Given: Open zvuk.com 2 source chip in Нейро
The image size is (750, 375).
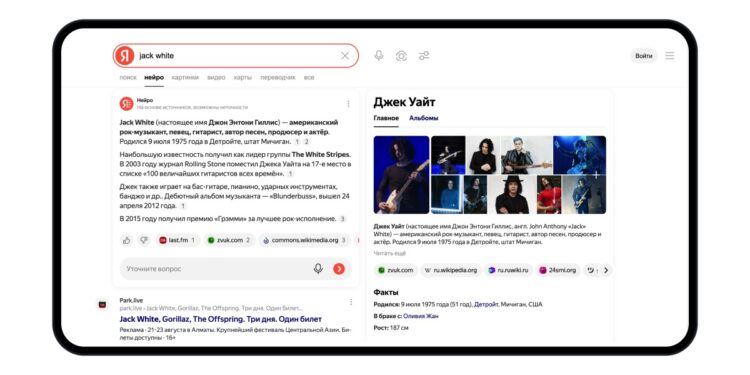Looking at the screenshot, I should click(x=230, y=240).
